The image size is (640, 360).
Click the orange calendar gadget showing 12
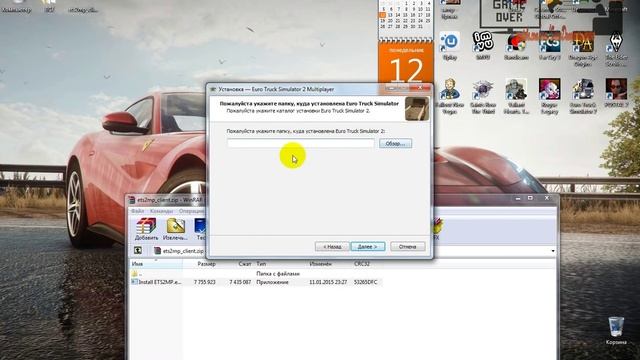pos(405,63)
